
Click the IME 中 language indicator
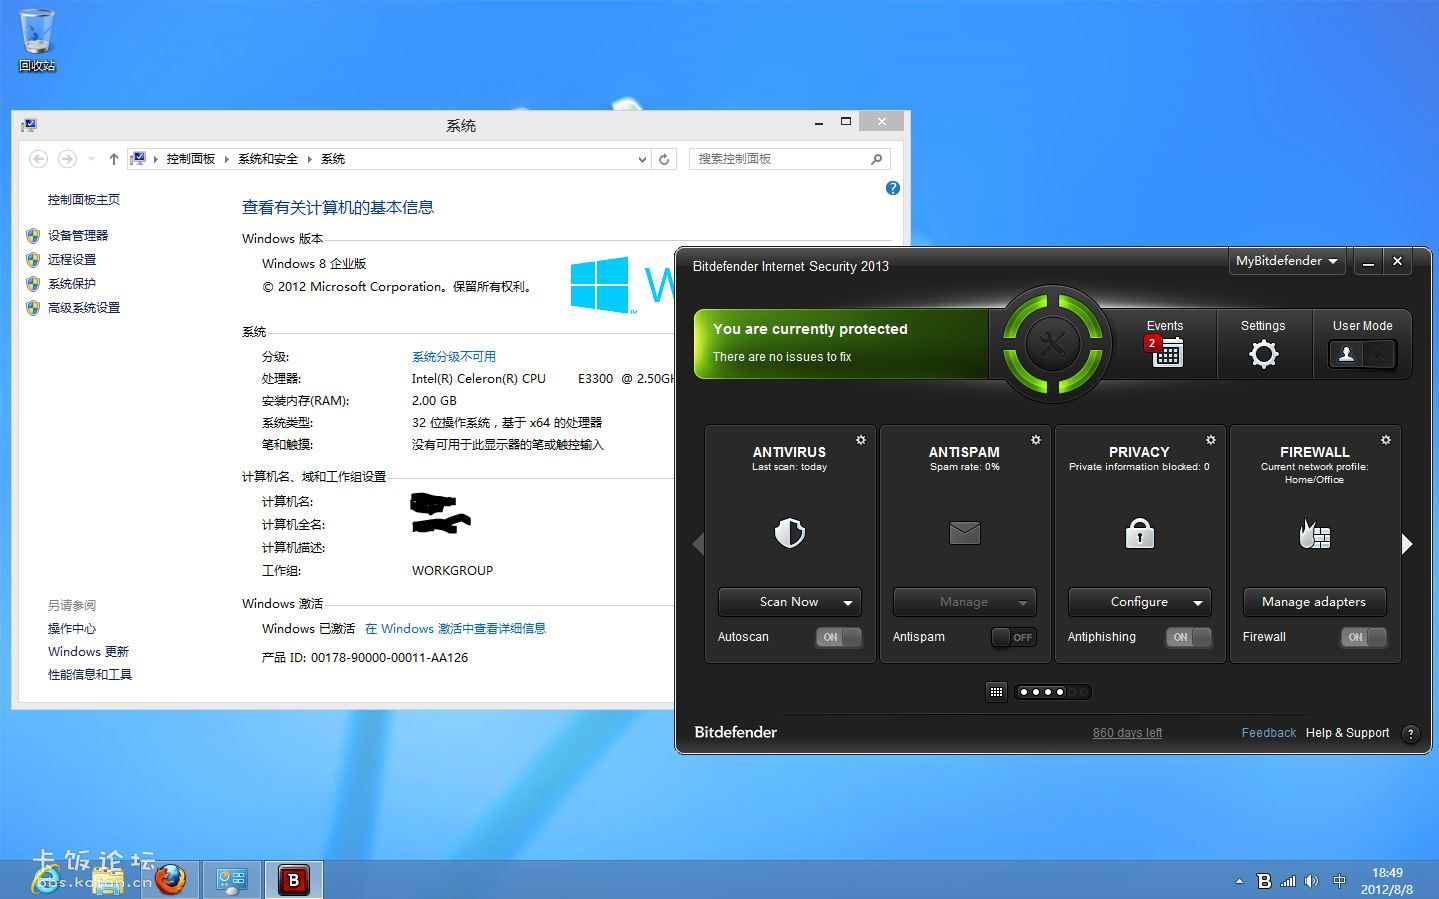1339,881
